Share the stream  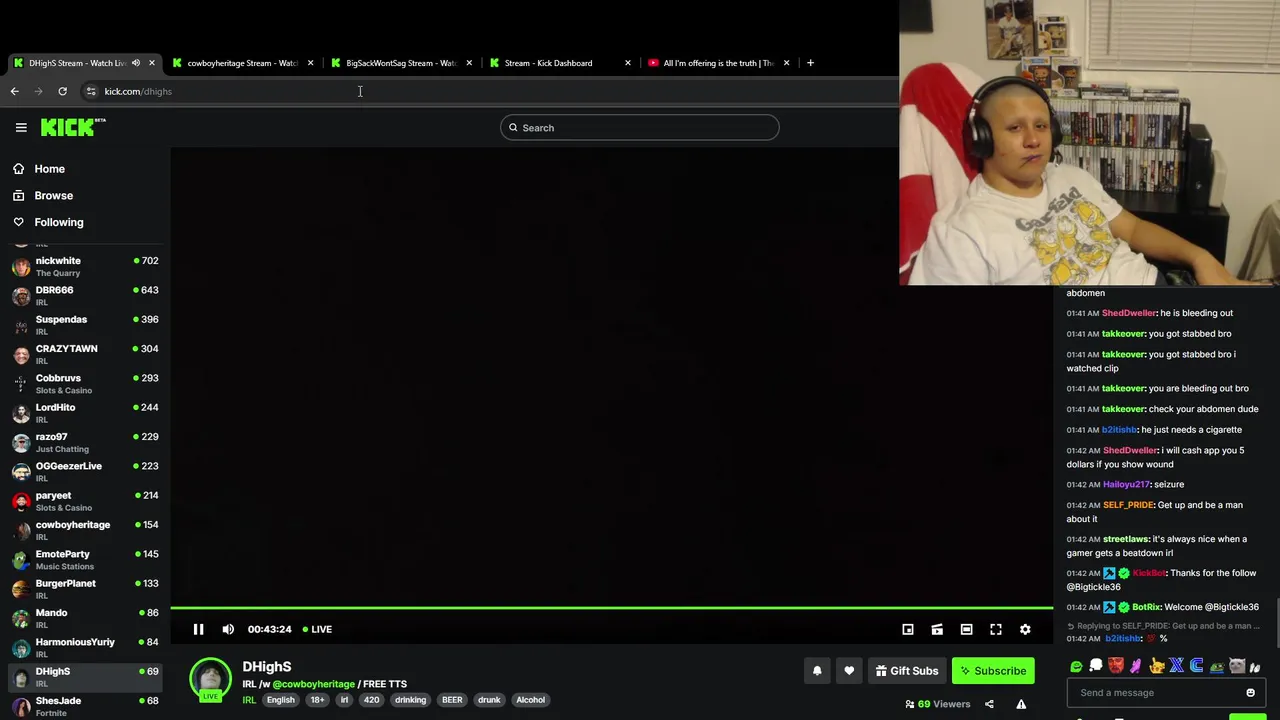(989, 704)
